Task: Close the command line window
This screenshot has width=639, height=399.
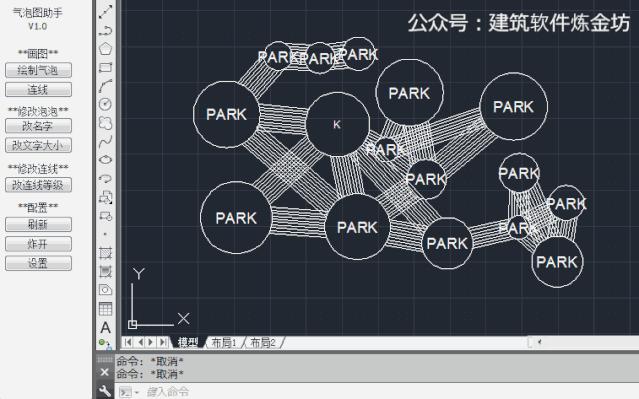Action: pos(105,372)
